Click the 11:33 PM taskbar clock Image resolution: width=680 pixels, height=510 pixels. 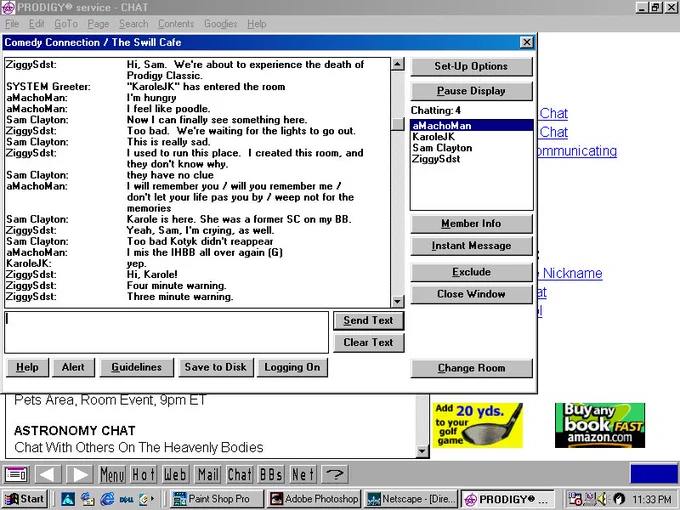(651, 500)
